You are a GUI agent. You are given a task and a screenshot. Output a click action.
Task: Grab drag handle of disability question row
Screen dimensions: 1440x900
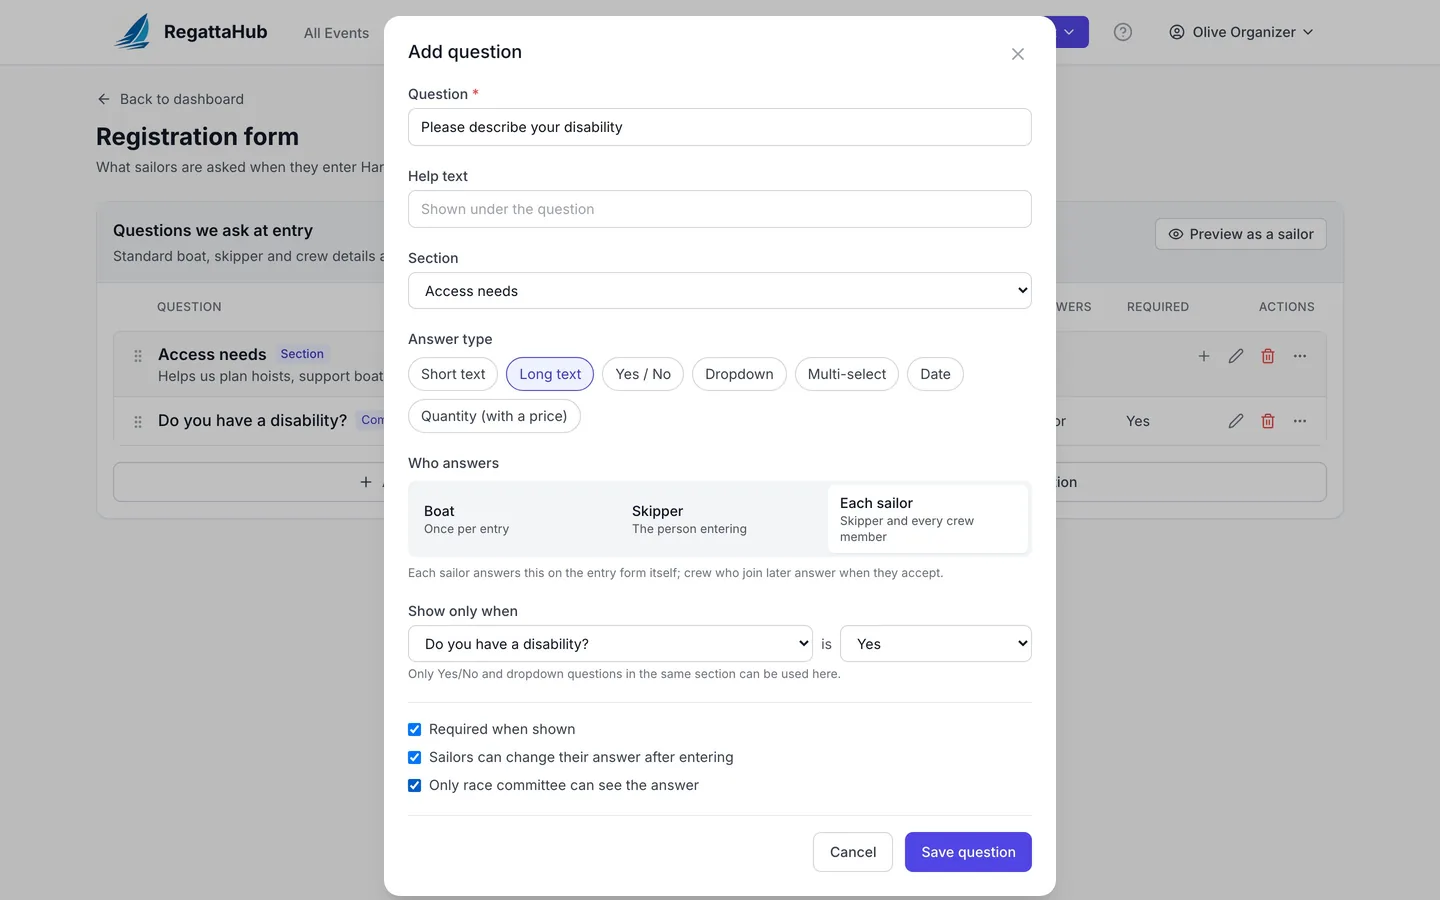tap(138, 422)
